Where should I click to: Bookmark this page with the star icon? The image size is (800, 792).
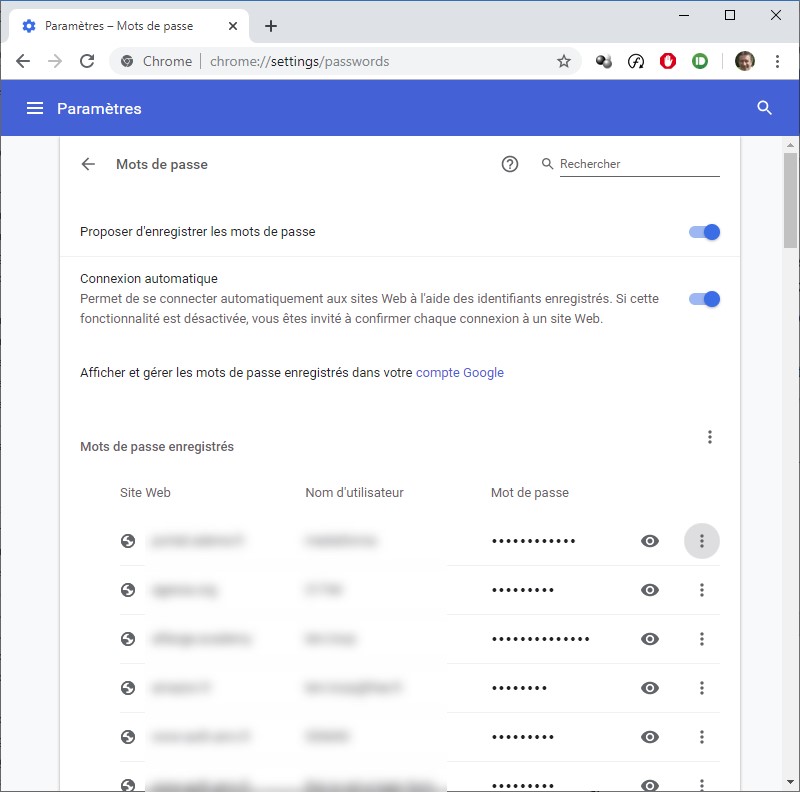(x=564, y=61)
